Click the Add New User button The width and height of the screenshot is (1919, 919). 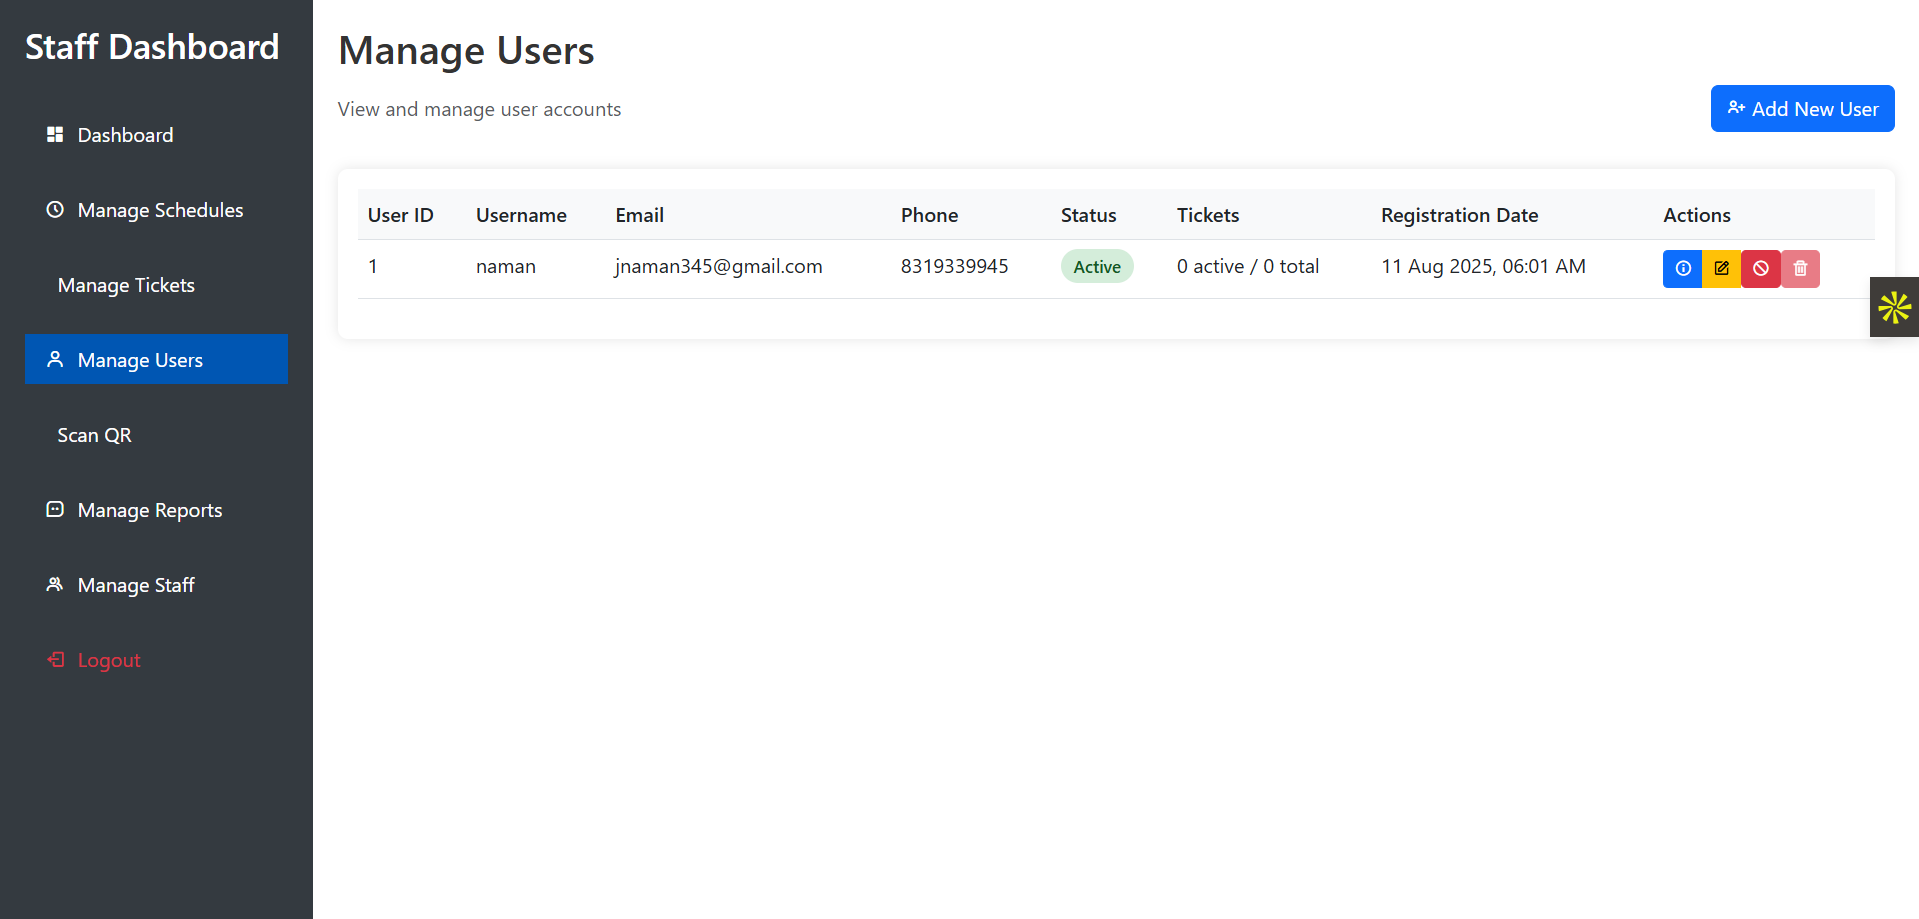tap(1802, 108)
